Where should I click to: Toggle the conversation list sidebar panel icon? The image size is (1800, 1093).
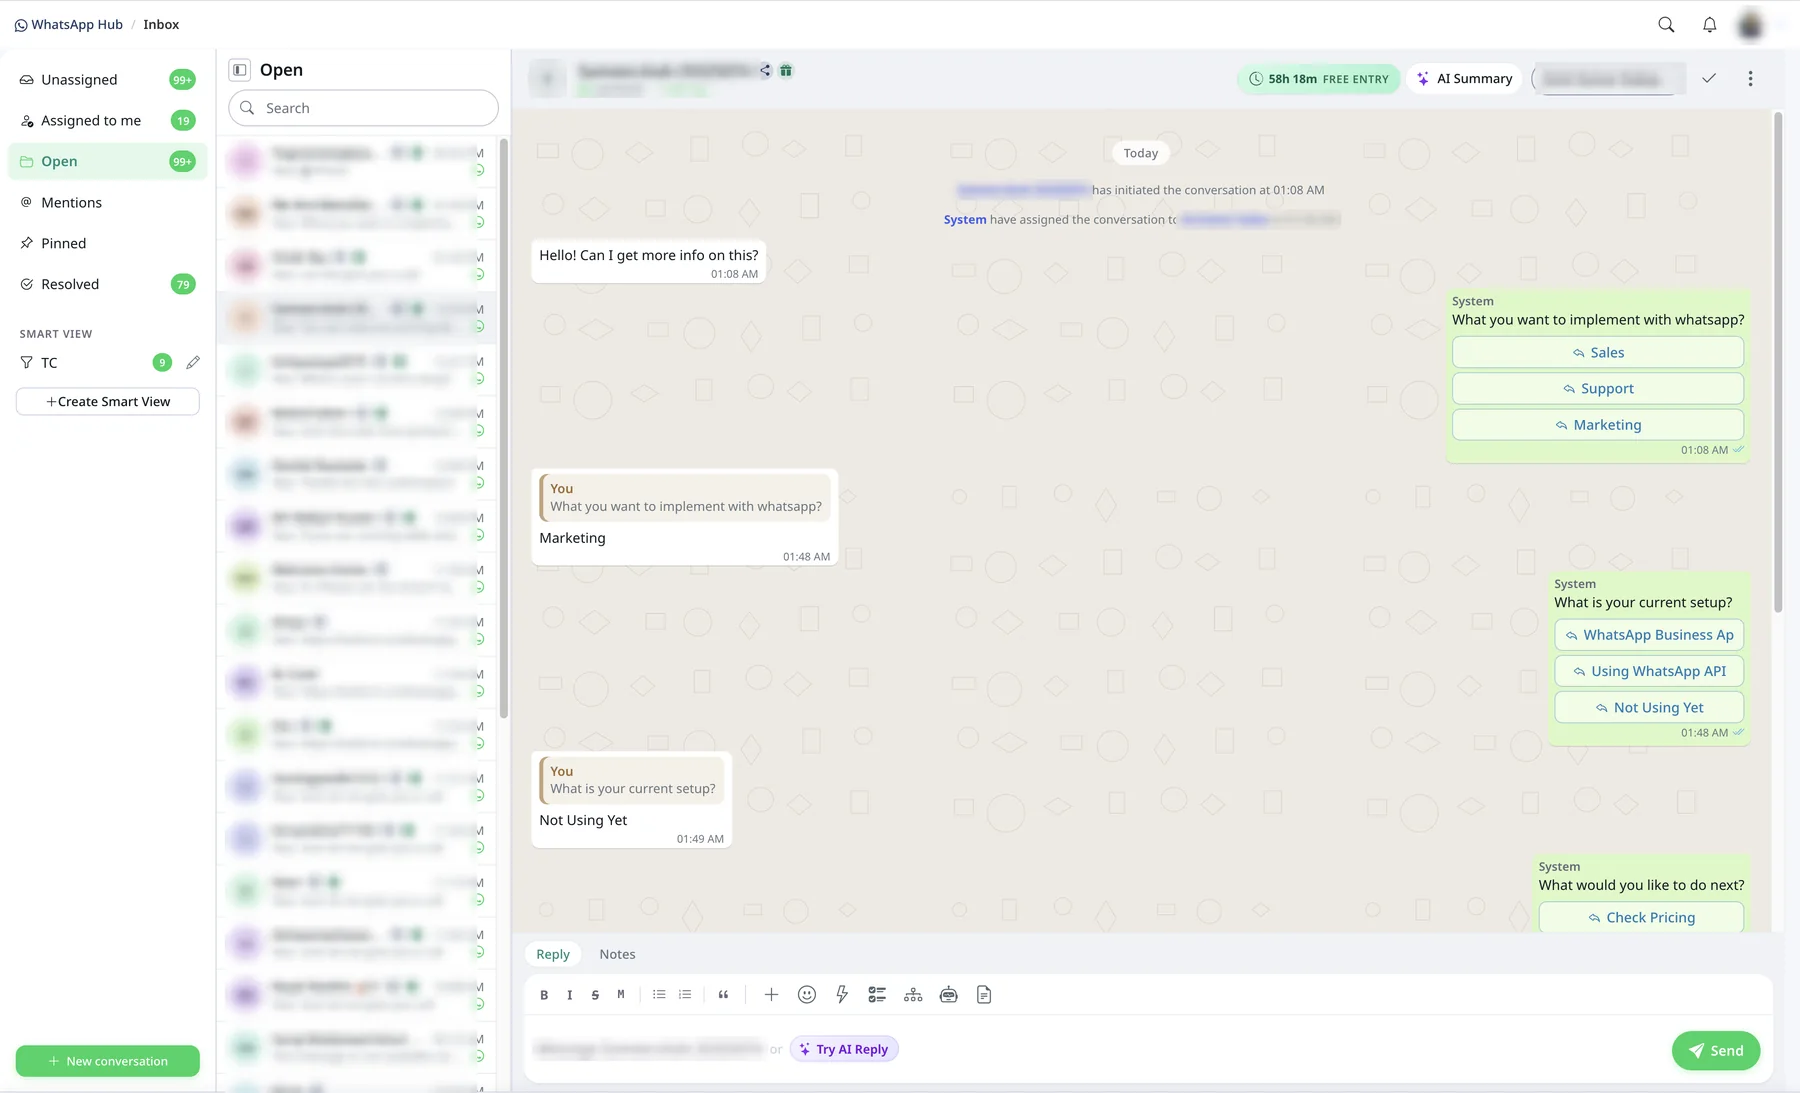coord(240,70)
